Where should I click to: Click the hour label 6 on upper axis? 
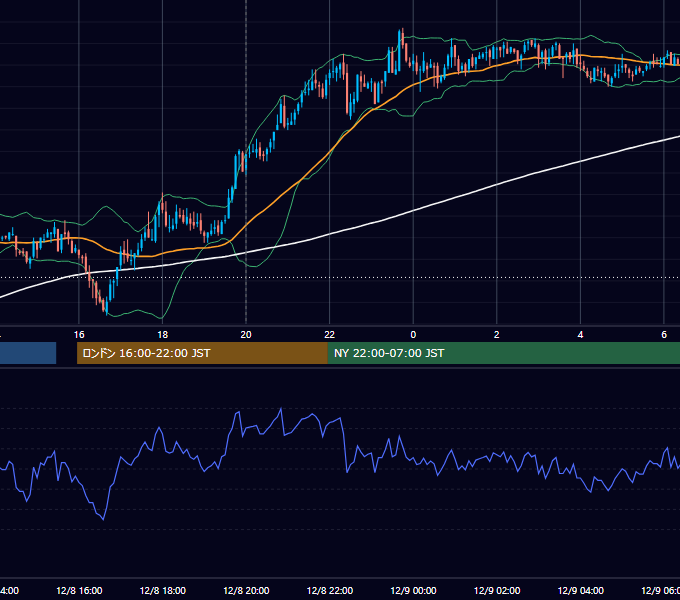click(x=664, y=335)
